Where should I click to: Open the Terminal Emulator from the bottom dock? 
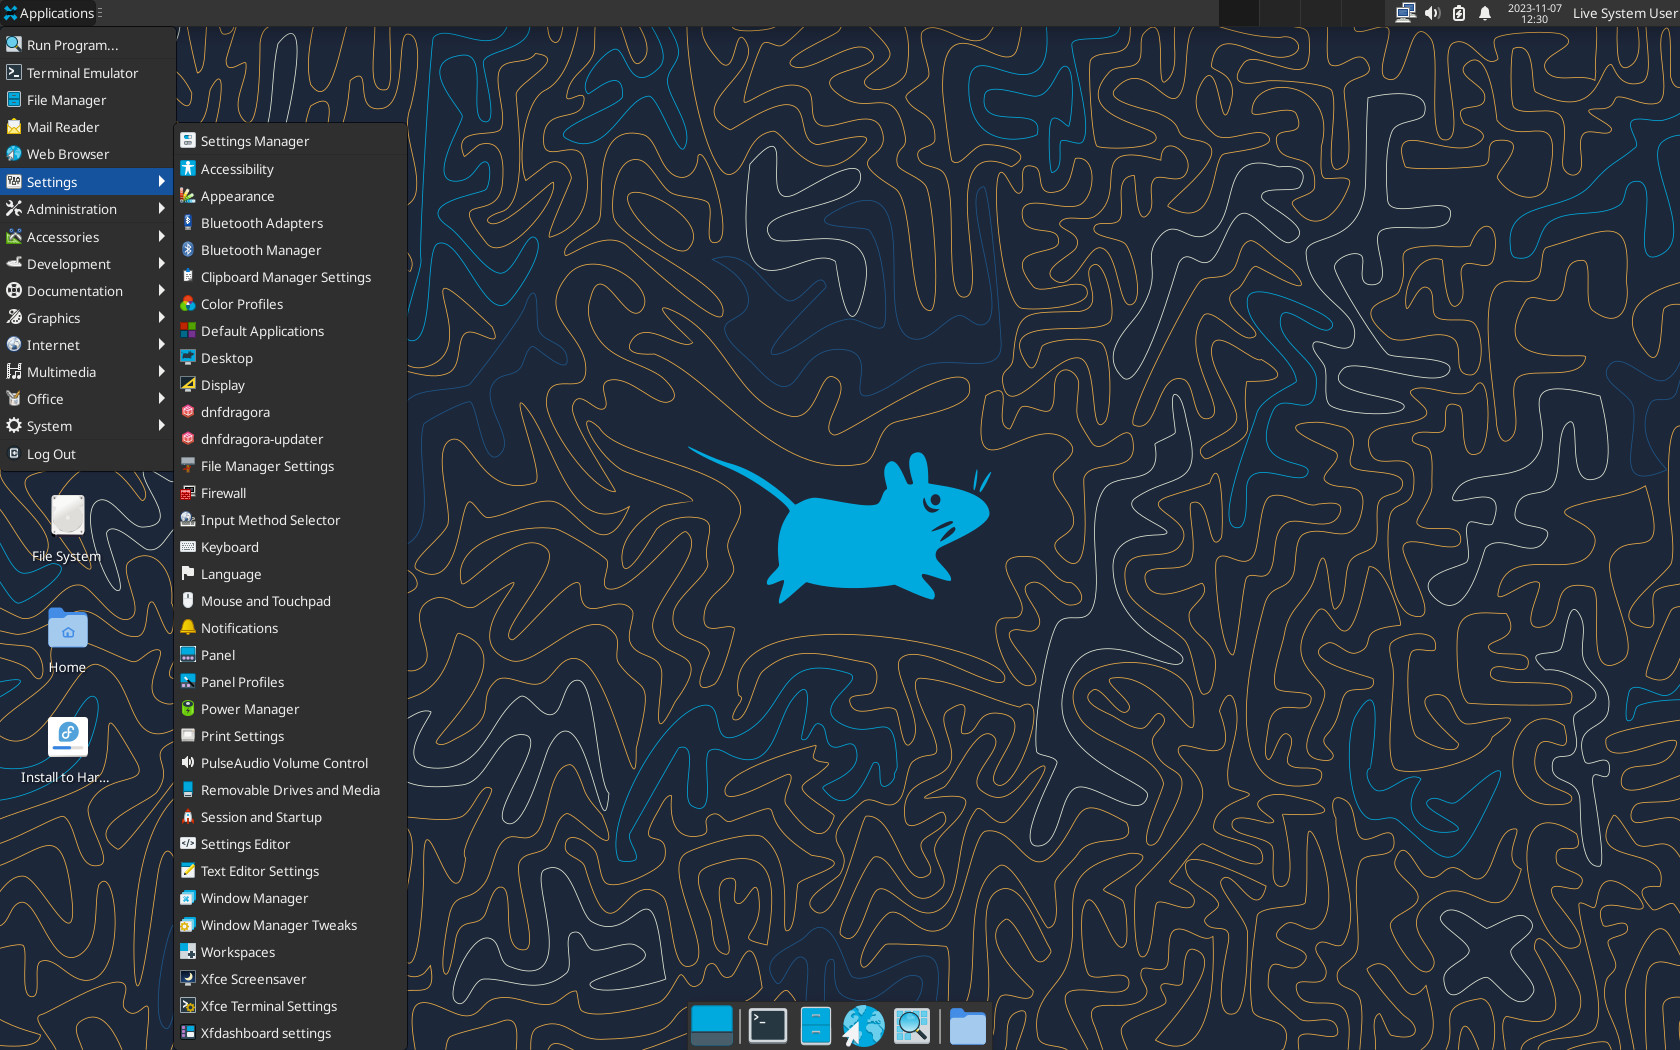click(767, 1026)
